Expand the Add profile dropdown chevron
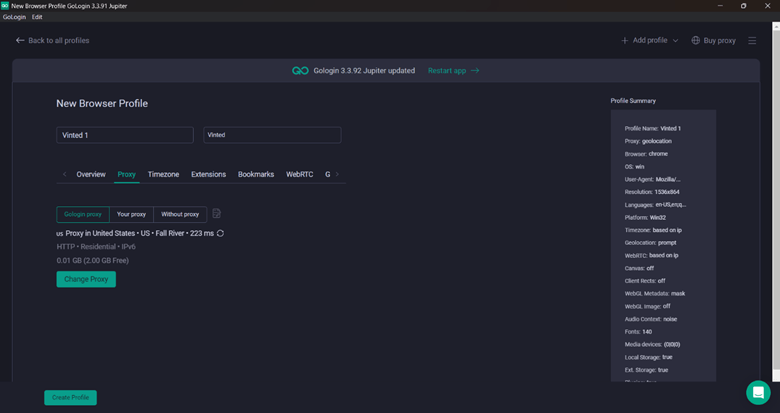Image resolution: width=780 pixels, height=413 pixels. click(x=676, y=41)
